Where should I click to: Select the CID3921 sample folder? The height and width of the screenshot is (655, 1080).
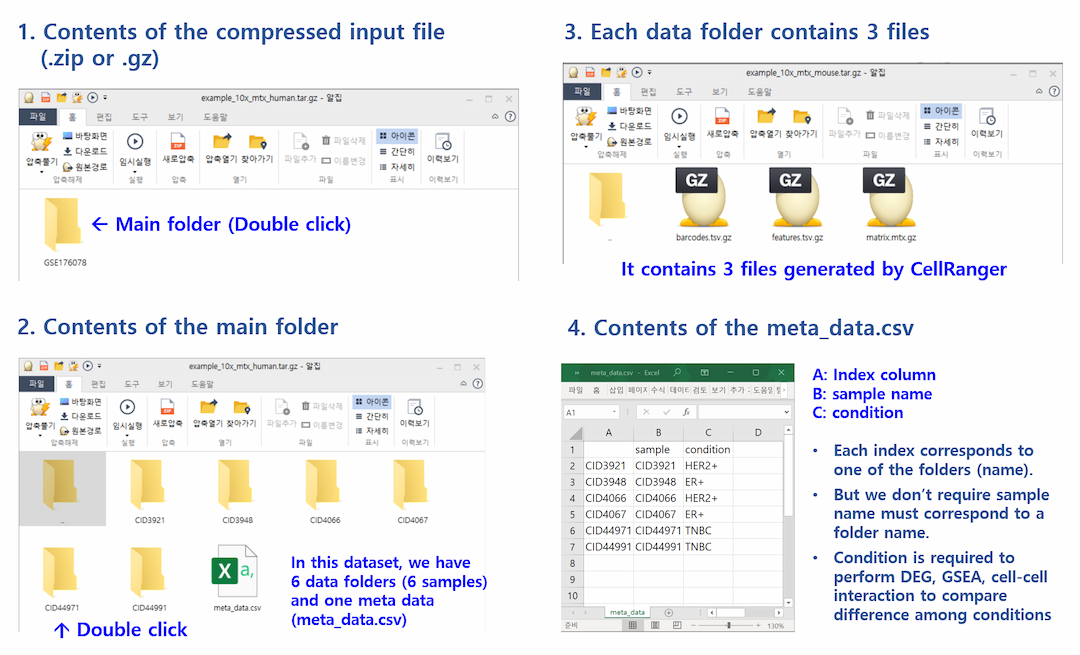[149, 486]
